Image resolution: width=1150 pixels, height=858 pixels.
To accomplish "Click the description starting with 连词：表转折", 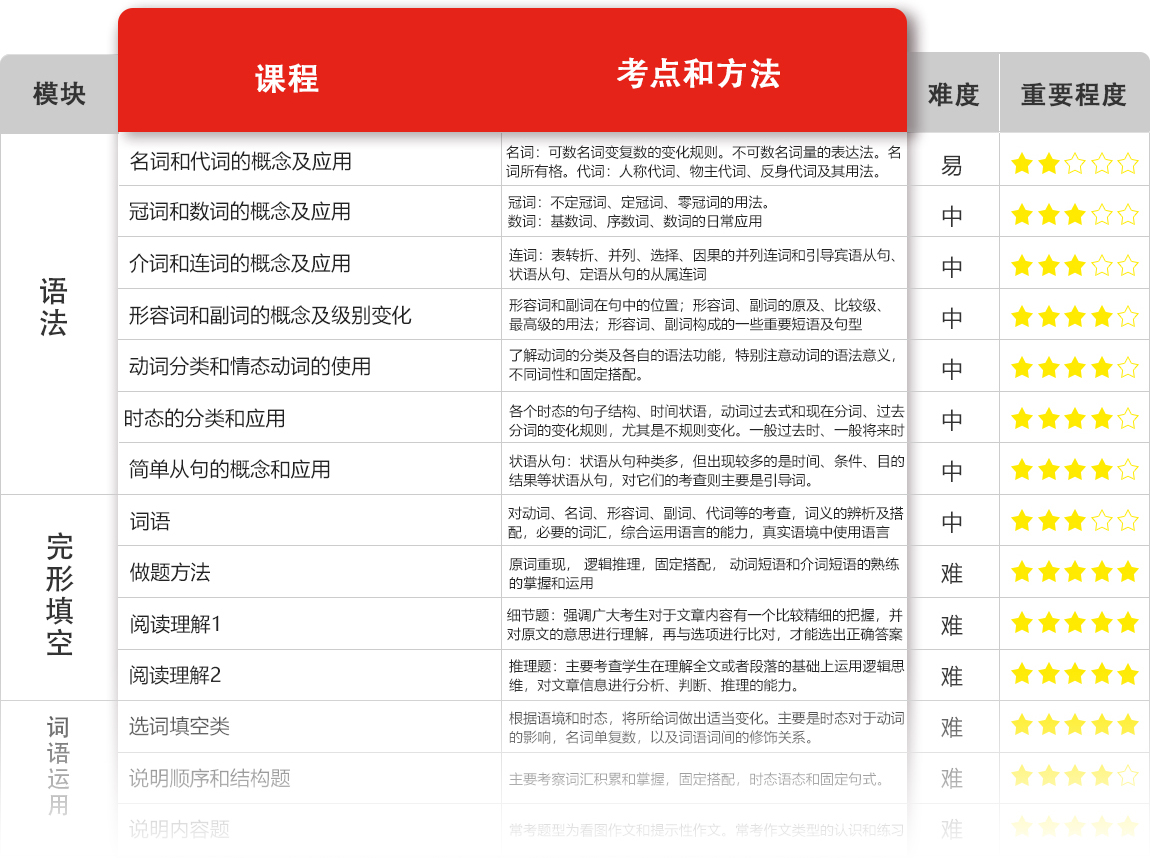I will tap(703, 264).
